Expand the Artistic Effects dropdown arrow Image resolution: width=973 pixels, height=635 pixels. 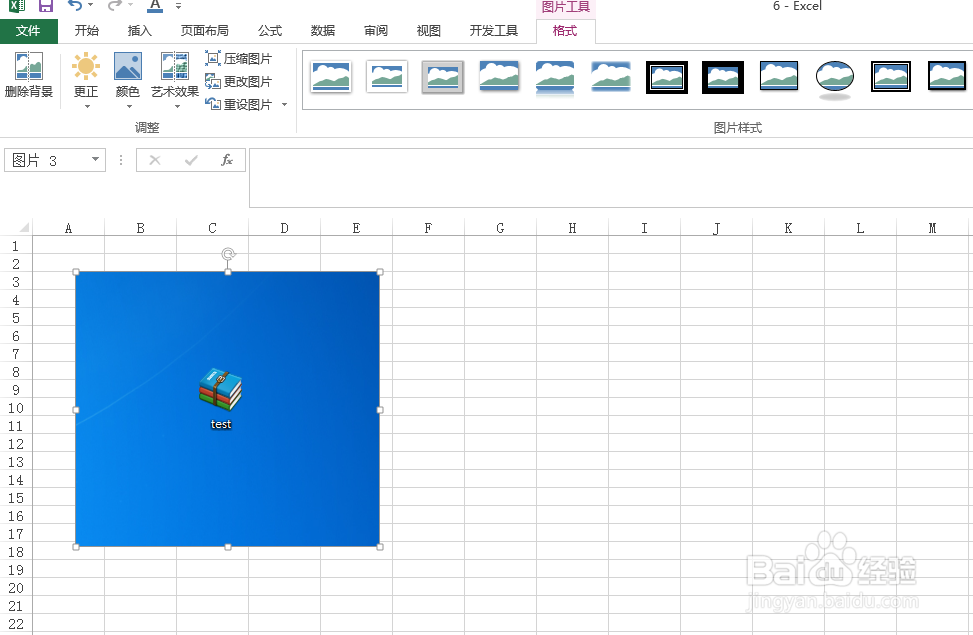[x=177, y=107]
